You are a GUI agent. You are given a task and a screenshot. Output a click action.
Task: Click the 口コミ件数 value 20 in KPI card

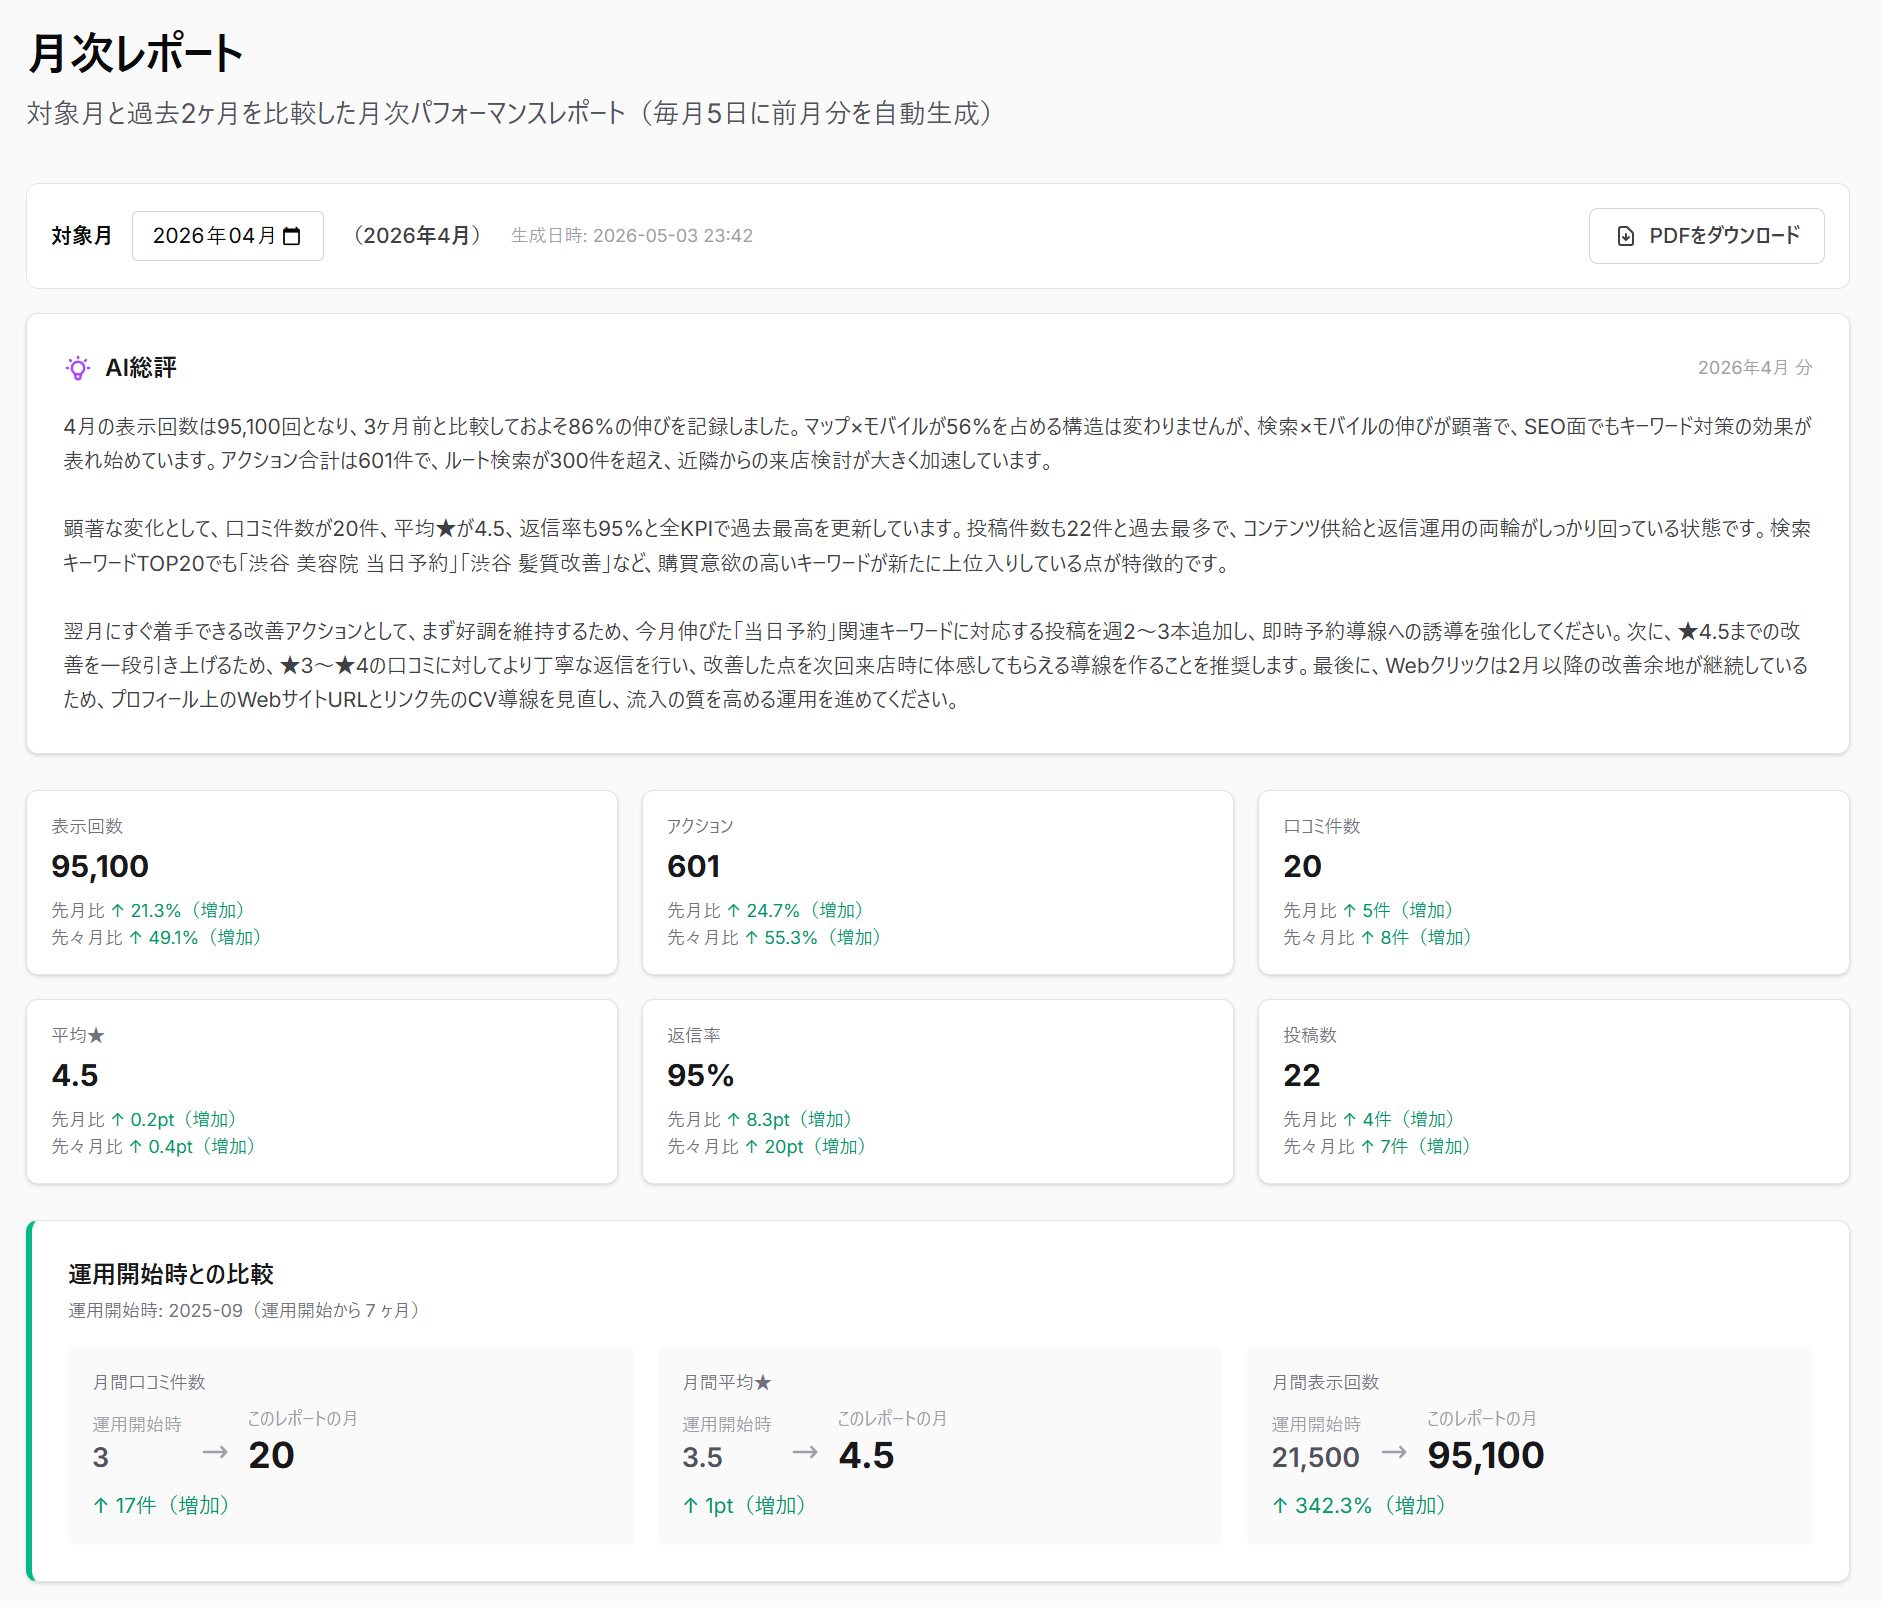(1302, 866)
